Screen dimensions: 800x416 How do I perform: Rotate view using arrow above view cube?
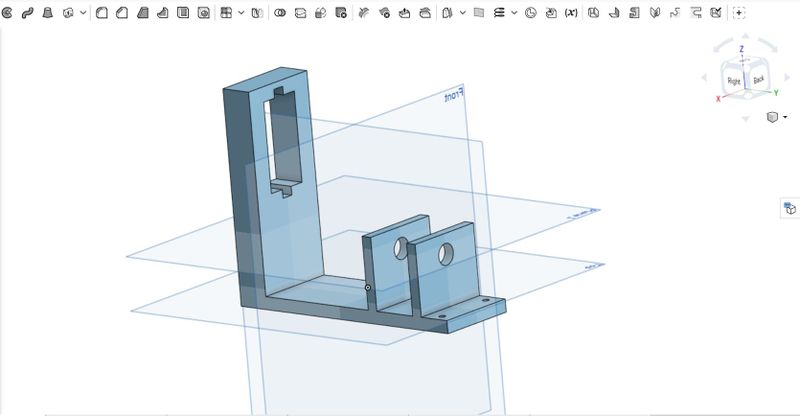click(741, 40)
